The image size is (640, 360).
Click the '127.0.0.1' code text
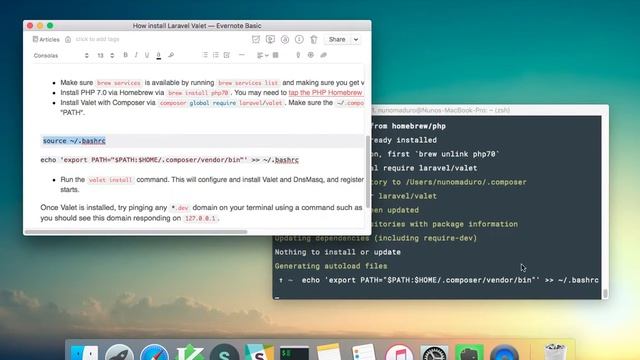[x=200, y=219]
